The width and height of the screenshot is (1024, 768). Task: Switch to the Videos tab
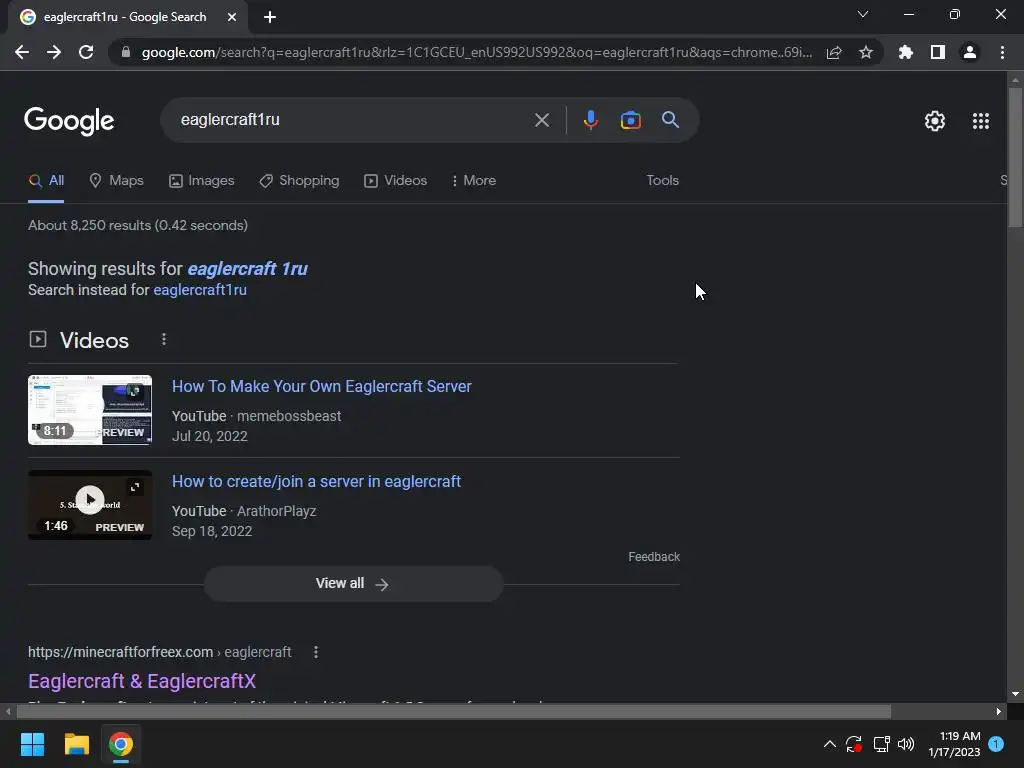point(396,180)
